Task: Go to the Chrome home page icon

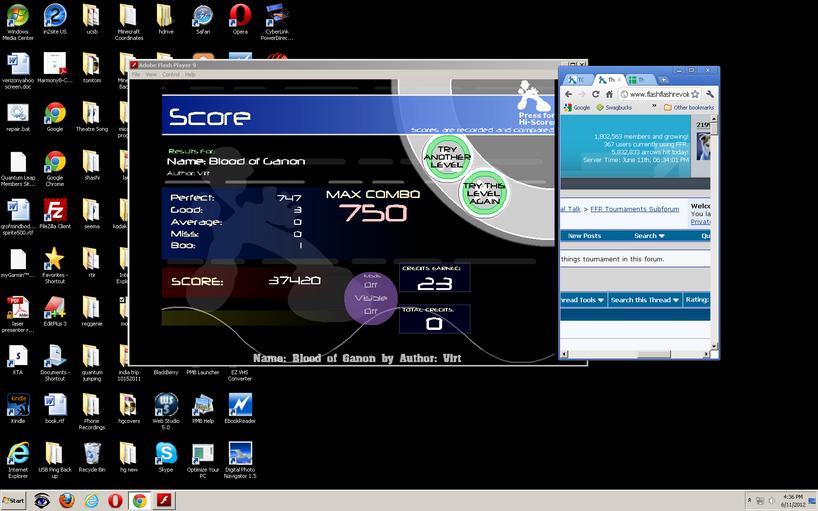Action: 609,94
